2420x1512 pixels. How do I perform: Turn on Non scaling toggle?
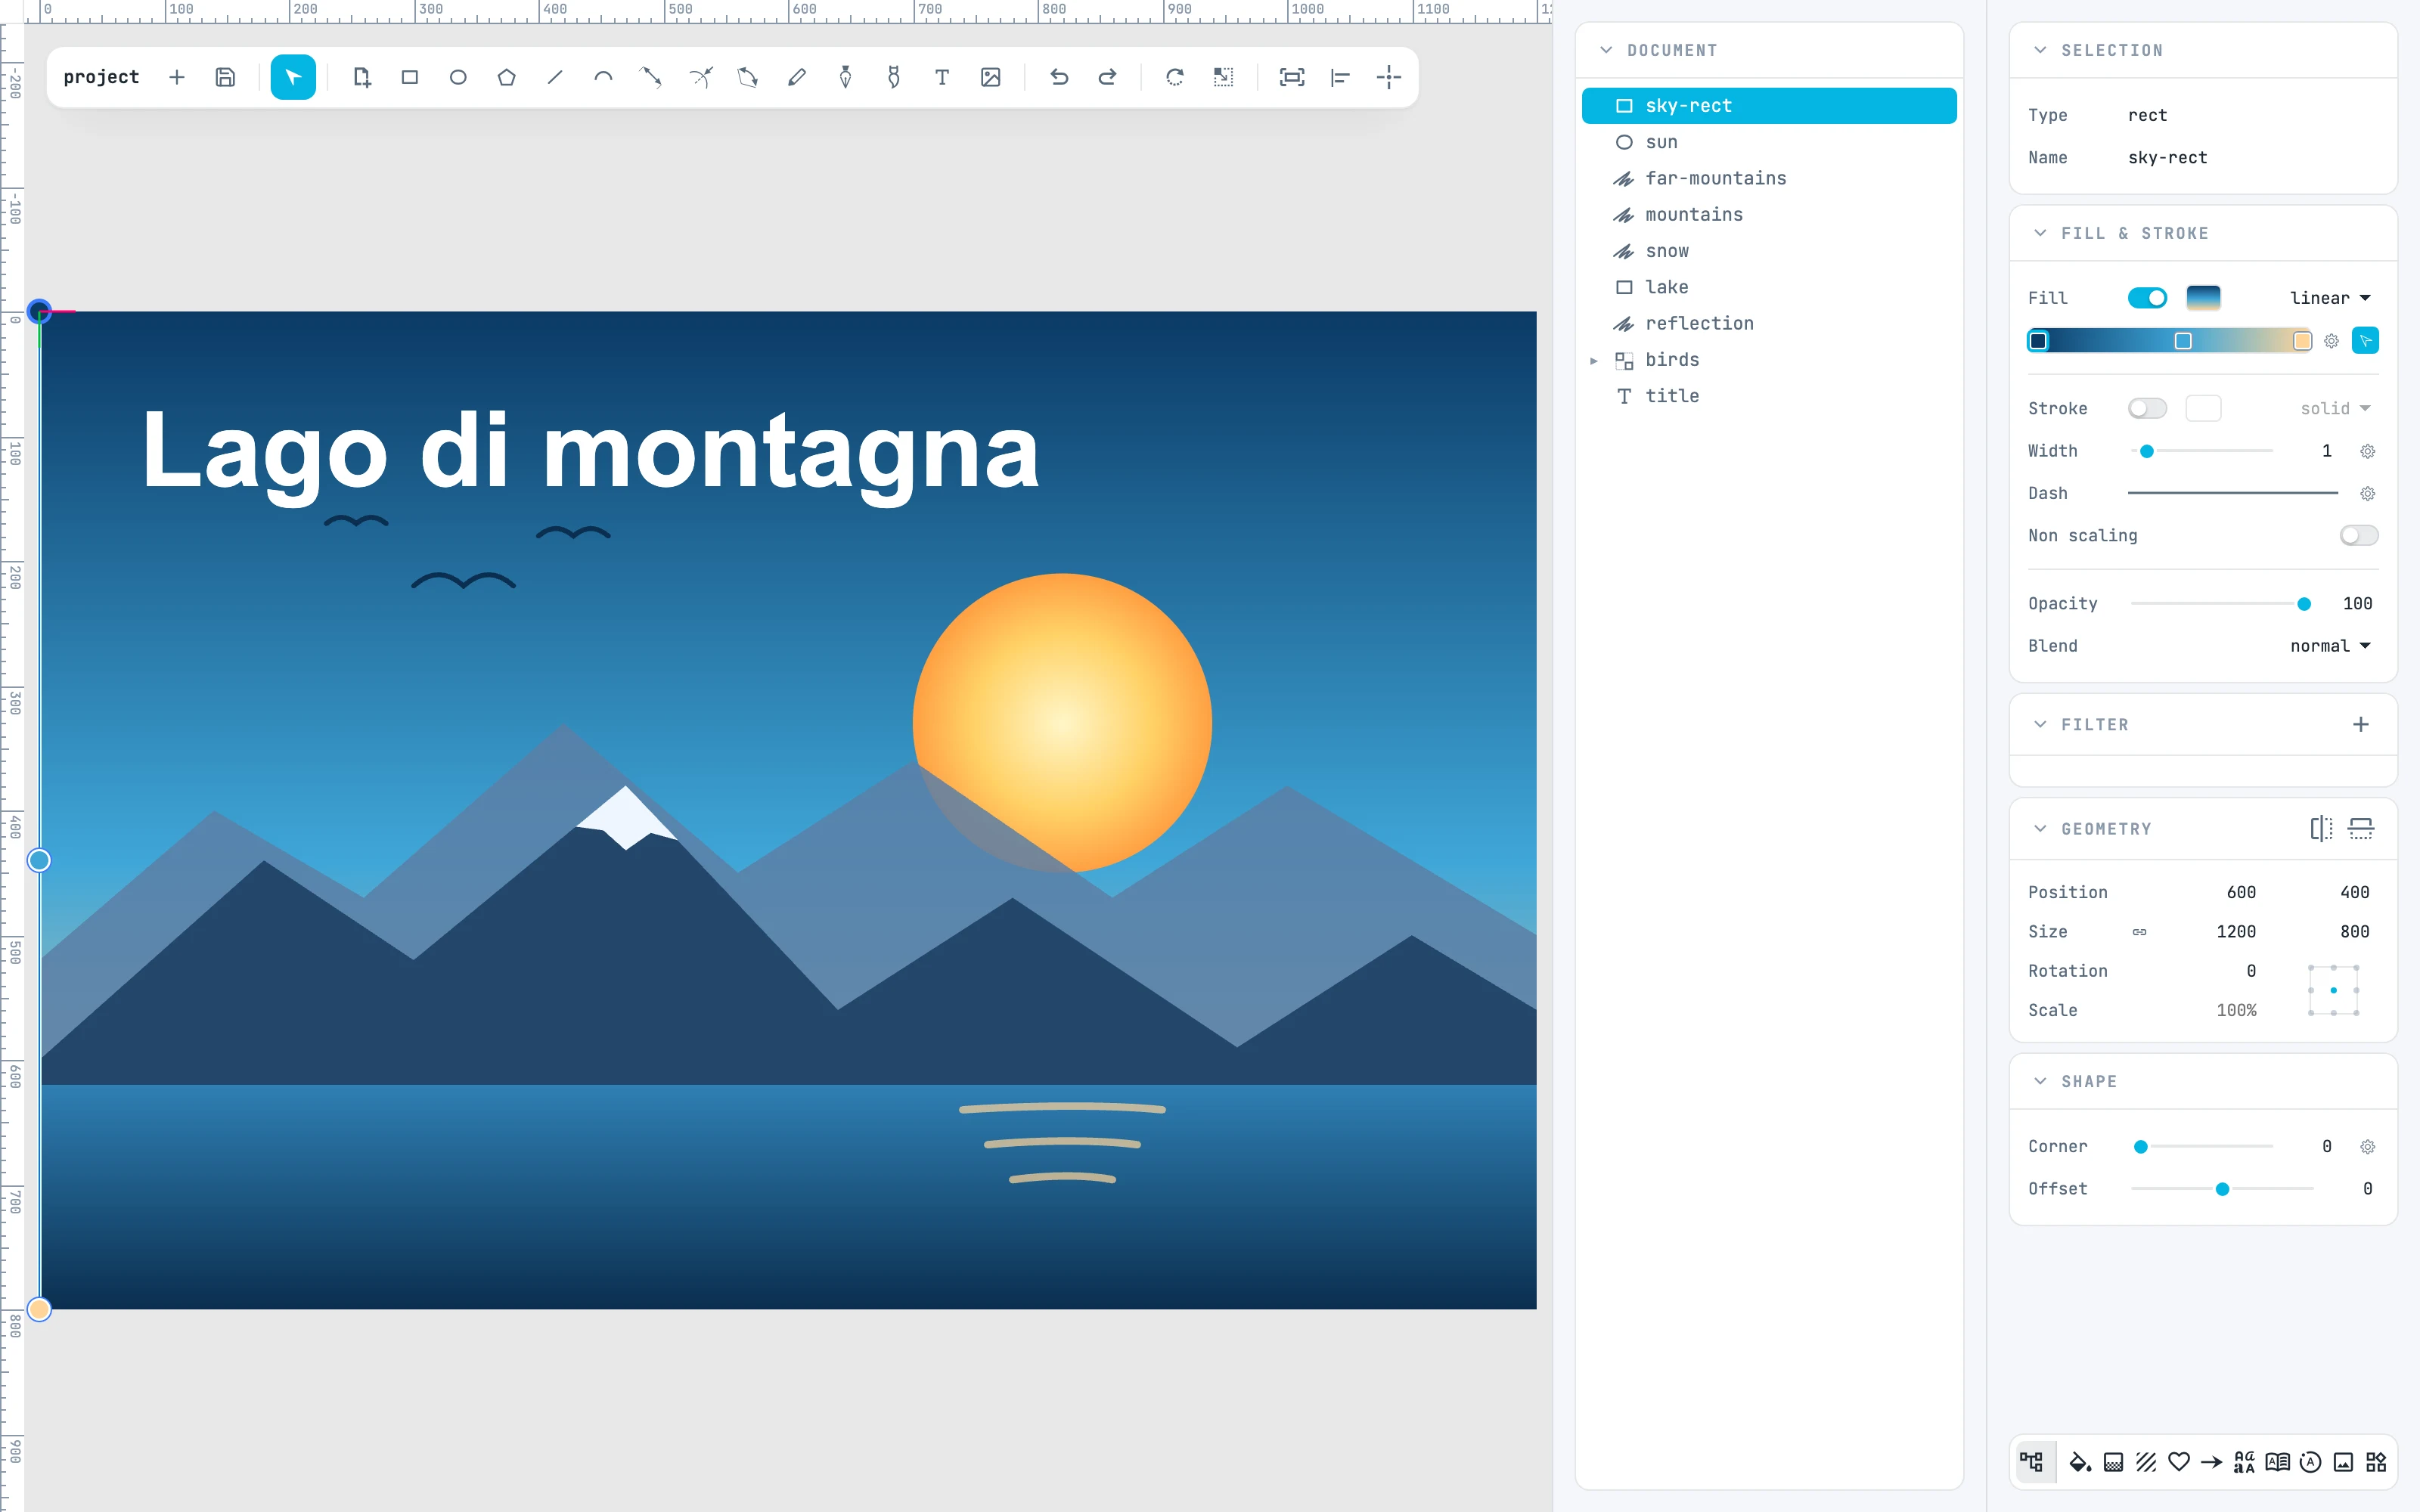click(x=2359, y=535)
